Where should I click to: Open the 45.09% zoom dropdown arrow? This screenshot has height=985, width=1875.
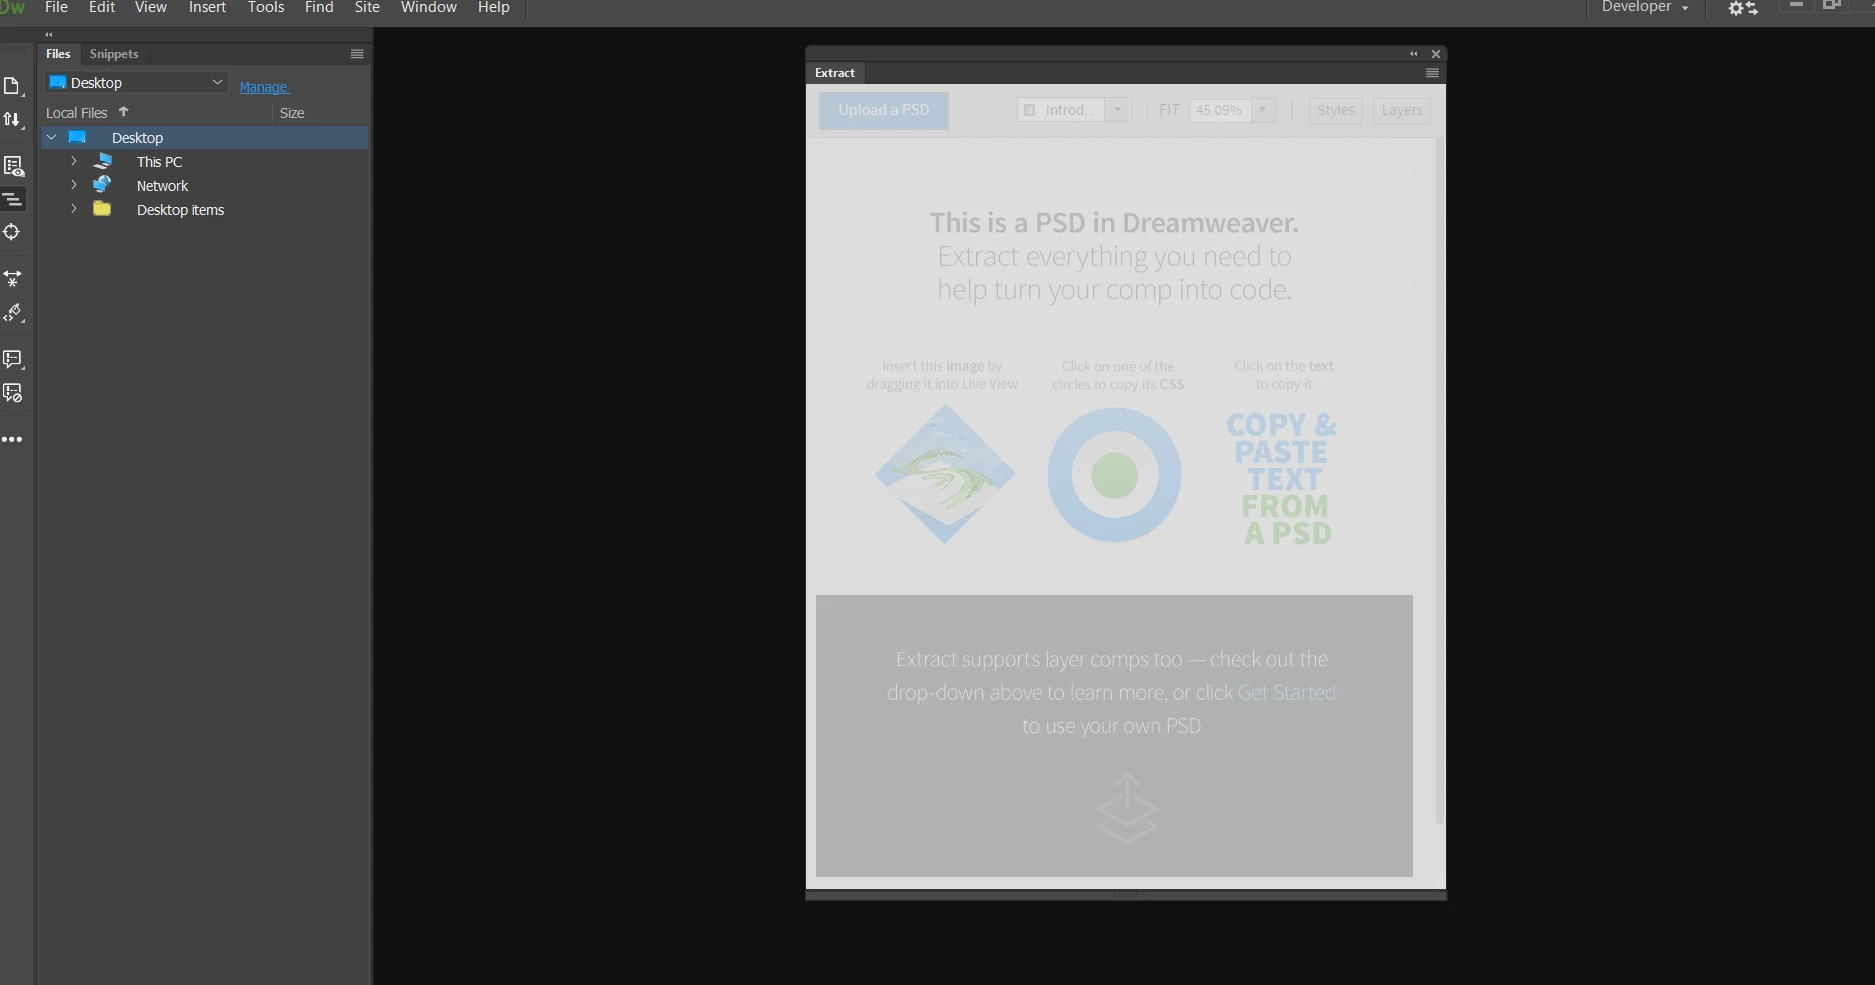[x=1263, y=110]
